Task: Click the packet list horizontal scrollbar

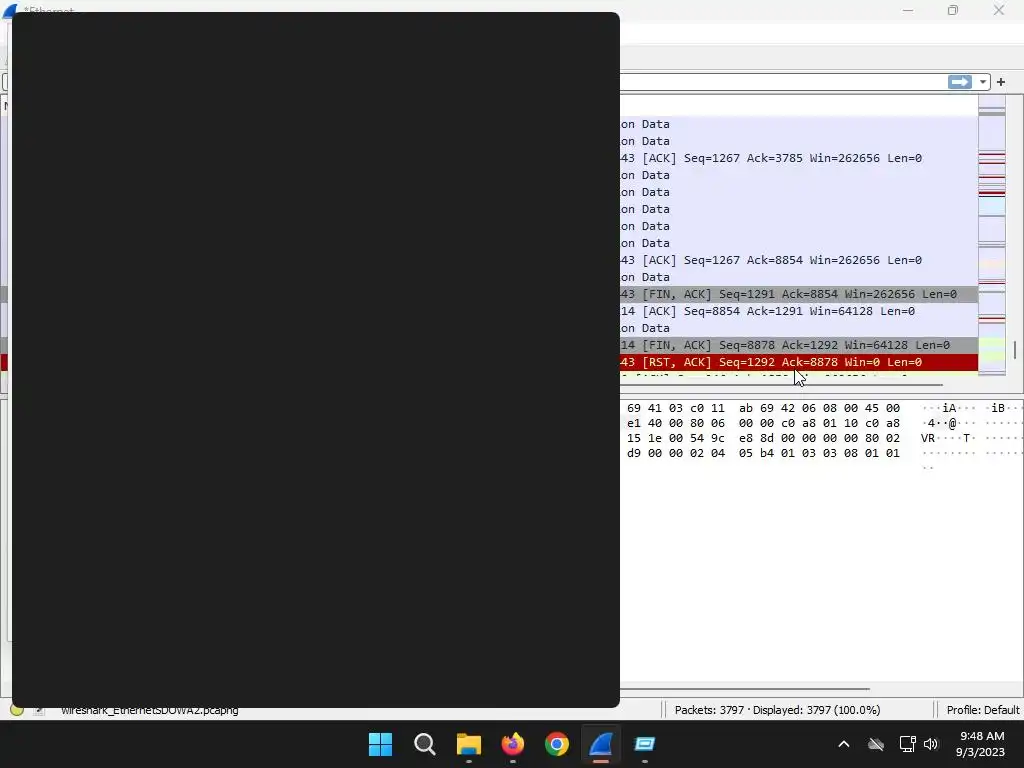Action: click(x=780, y=385)
